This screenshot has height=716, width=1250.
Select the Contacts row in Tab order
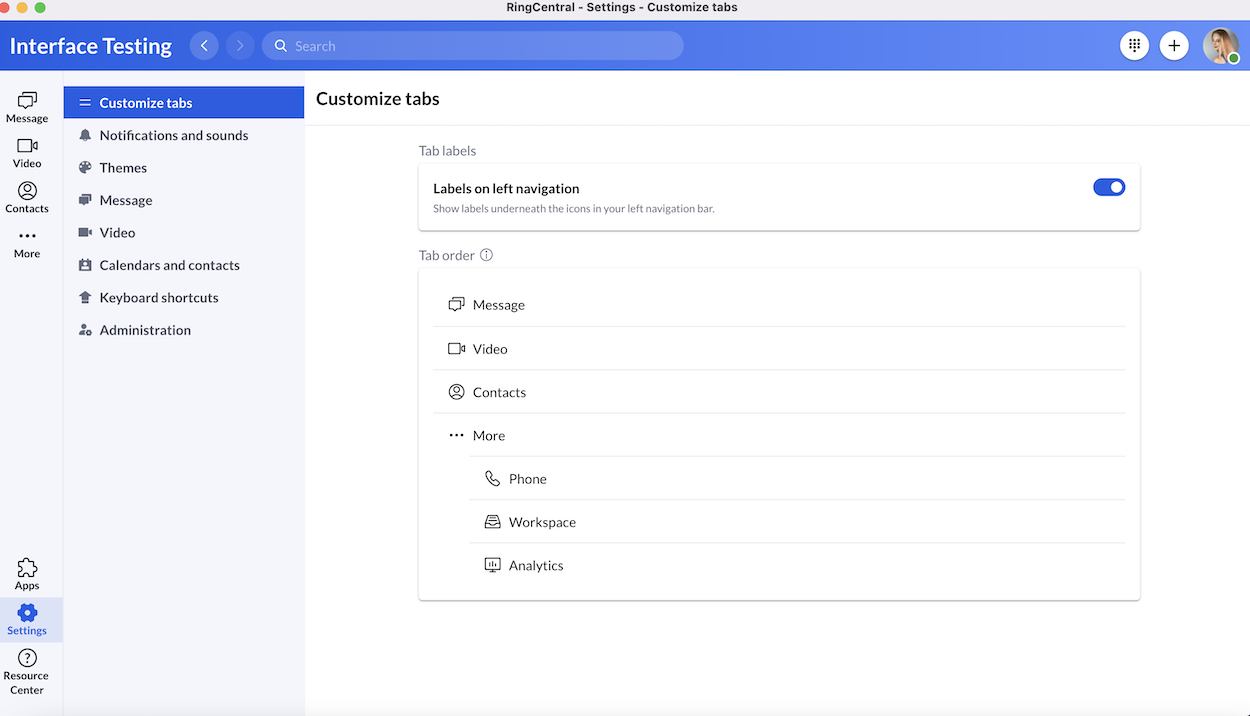pos(779,392)
